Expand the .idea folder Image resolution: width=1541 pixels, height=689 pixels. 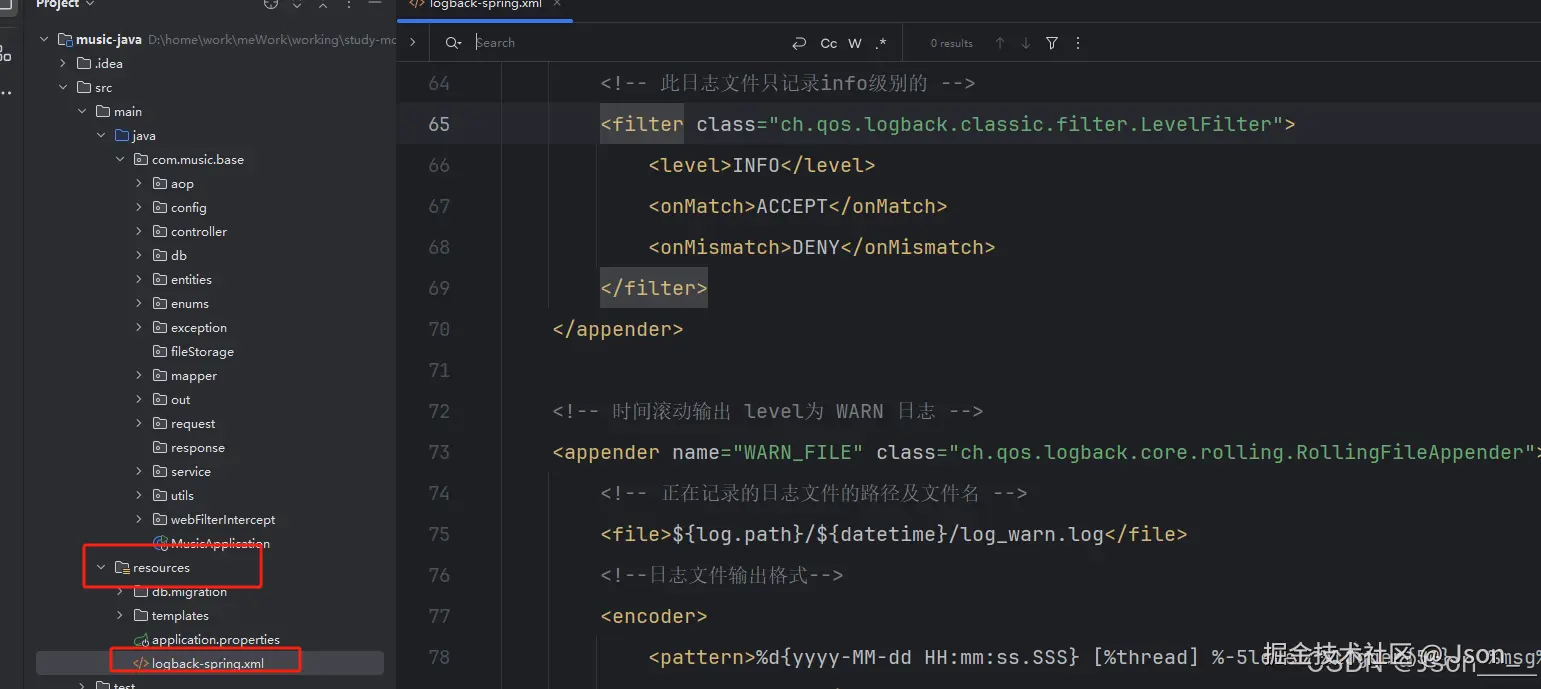point(63,64)
